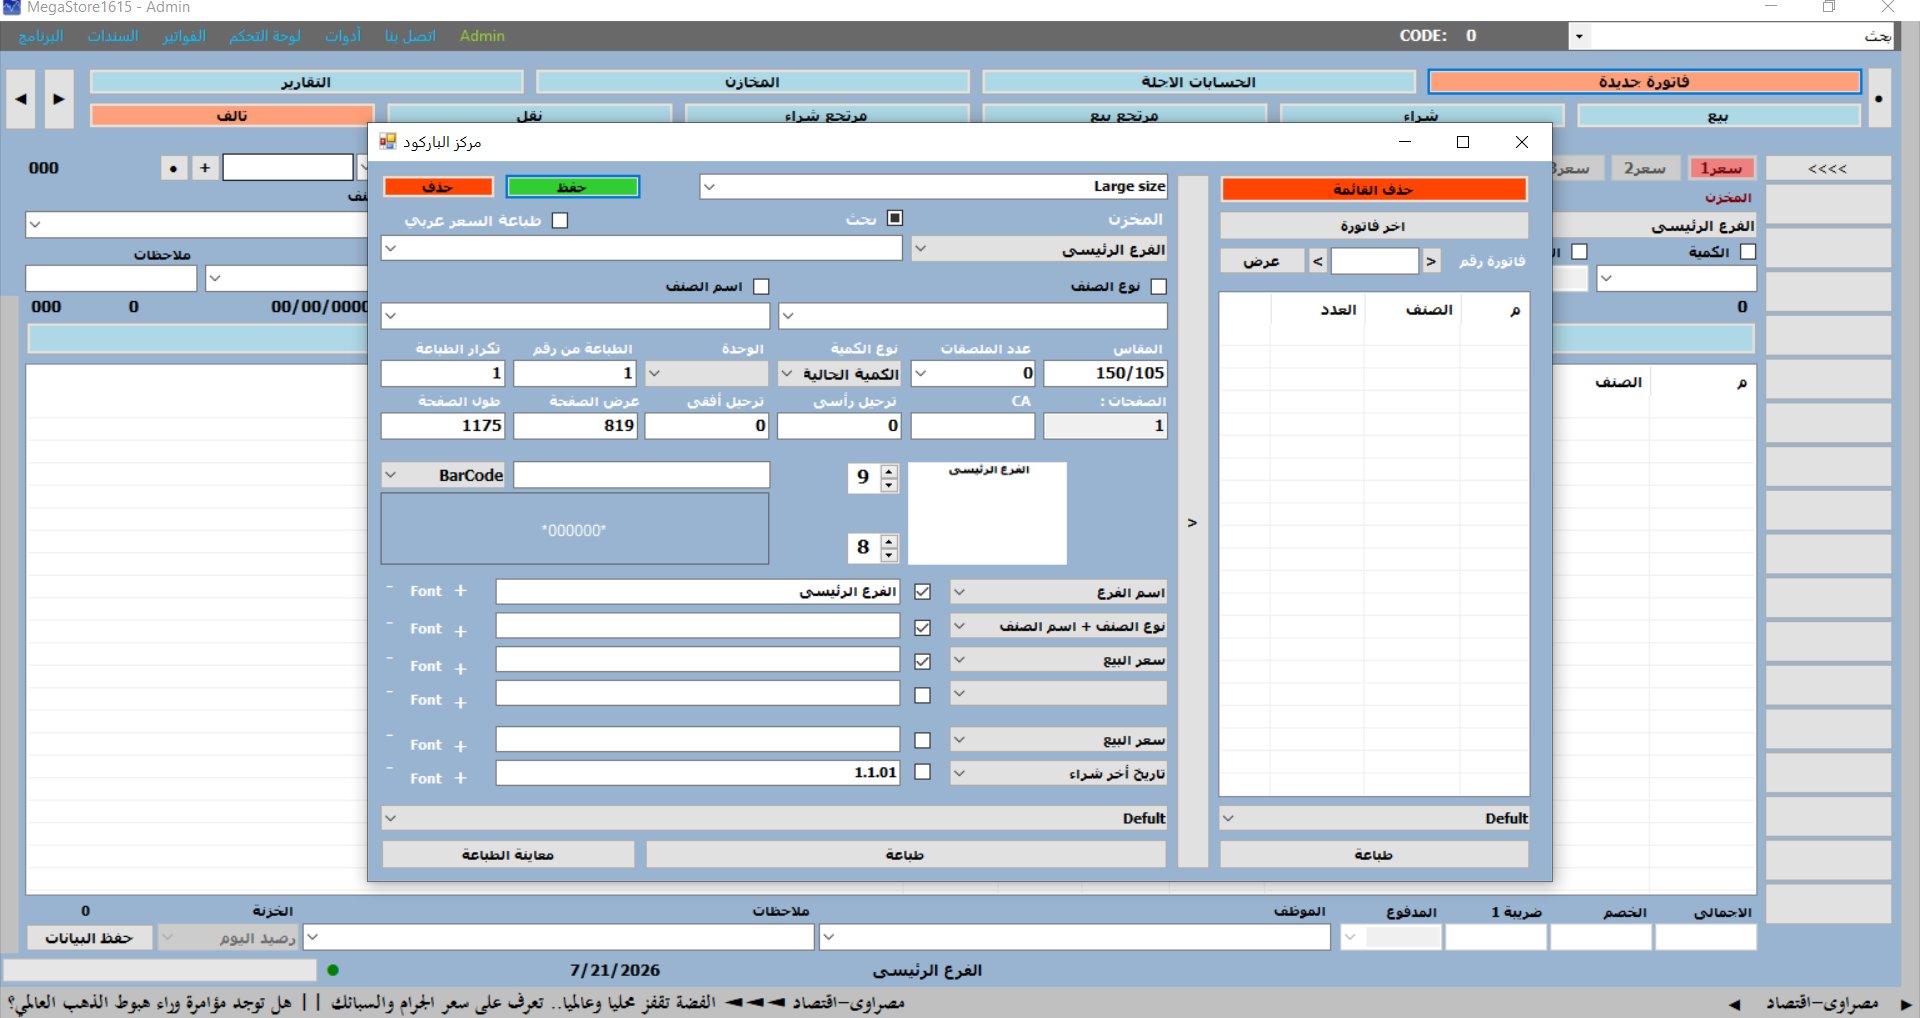
Task: Click the plus icon beside Font in اسم الفرع row
Action: click(x=460, y=591)
